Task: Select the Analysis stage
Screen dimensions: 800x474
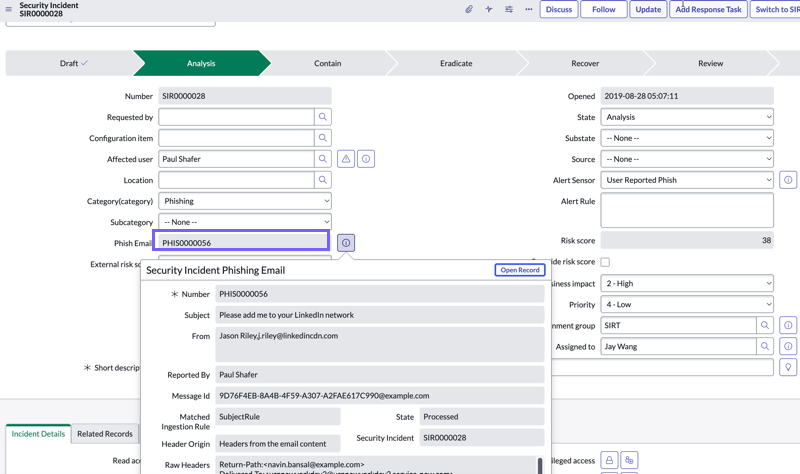Action: click(201, 63)
